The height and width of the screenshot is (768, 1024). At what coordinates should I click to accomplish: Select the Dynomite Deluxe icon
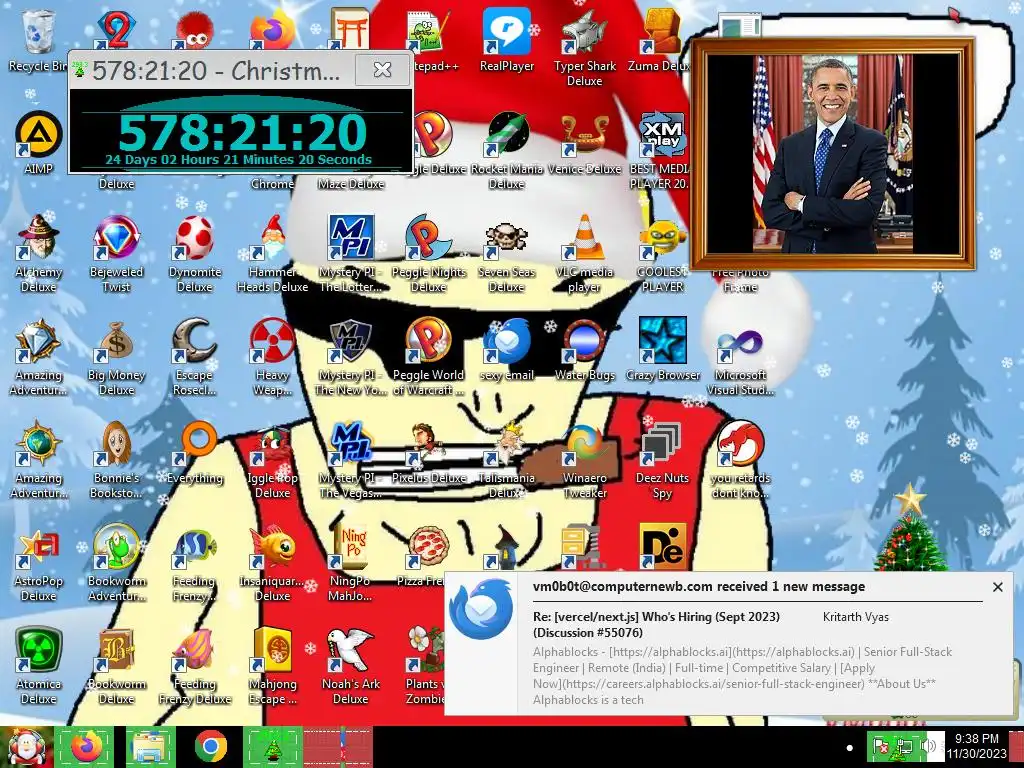click(x=195, y=253)
